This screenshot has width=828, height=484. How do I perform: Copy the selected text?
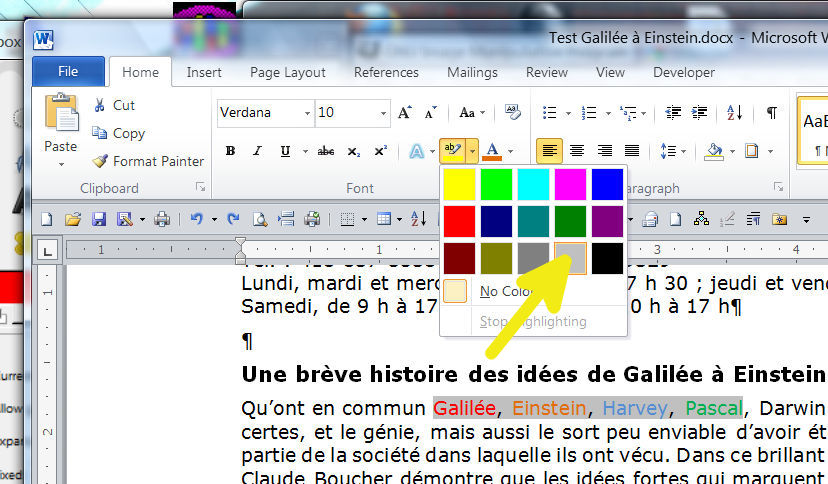click(x=118, y=133)
